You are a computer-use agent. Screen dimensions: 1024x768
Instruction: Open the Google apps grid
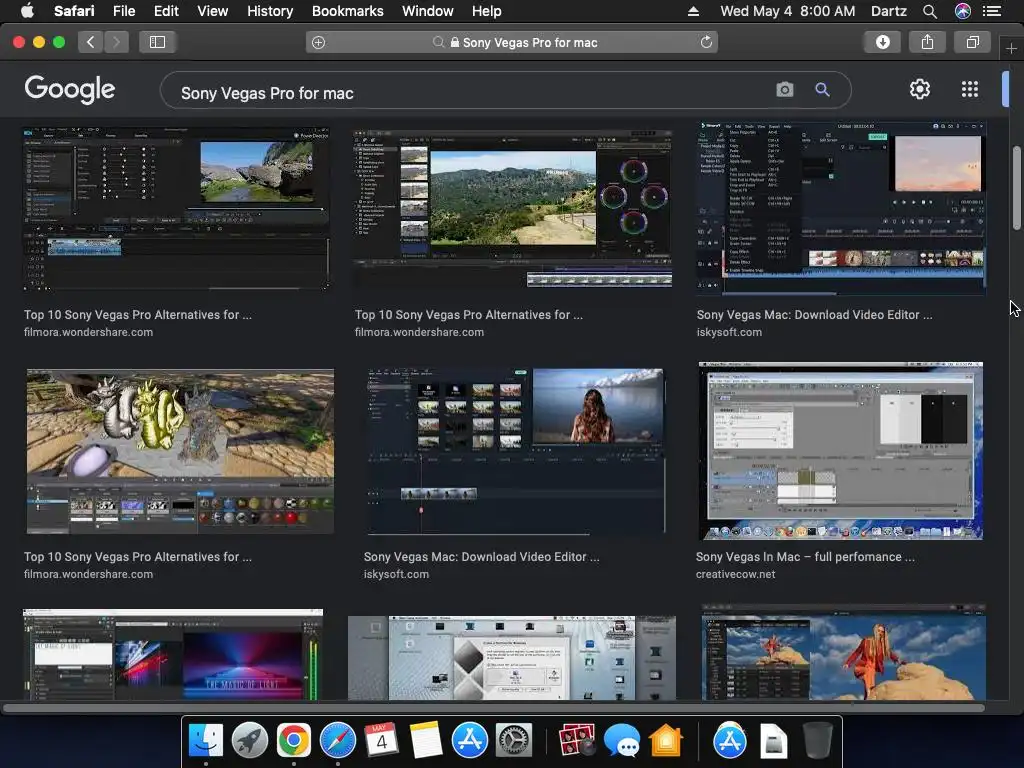coord(969,89)
